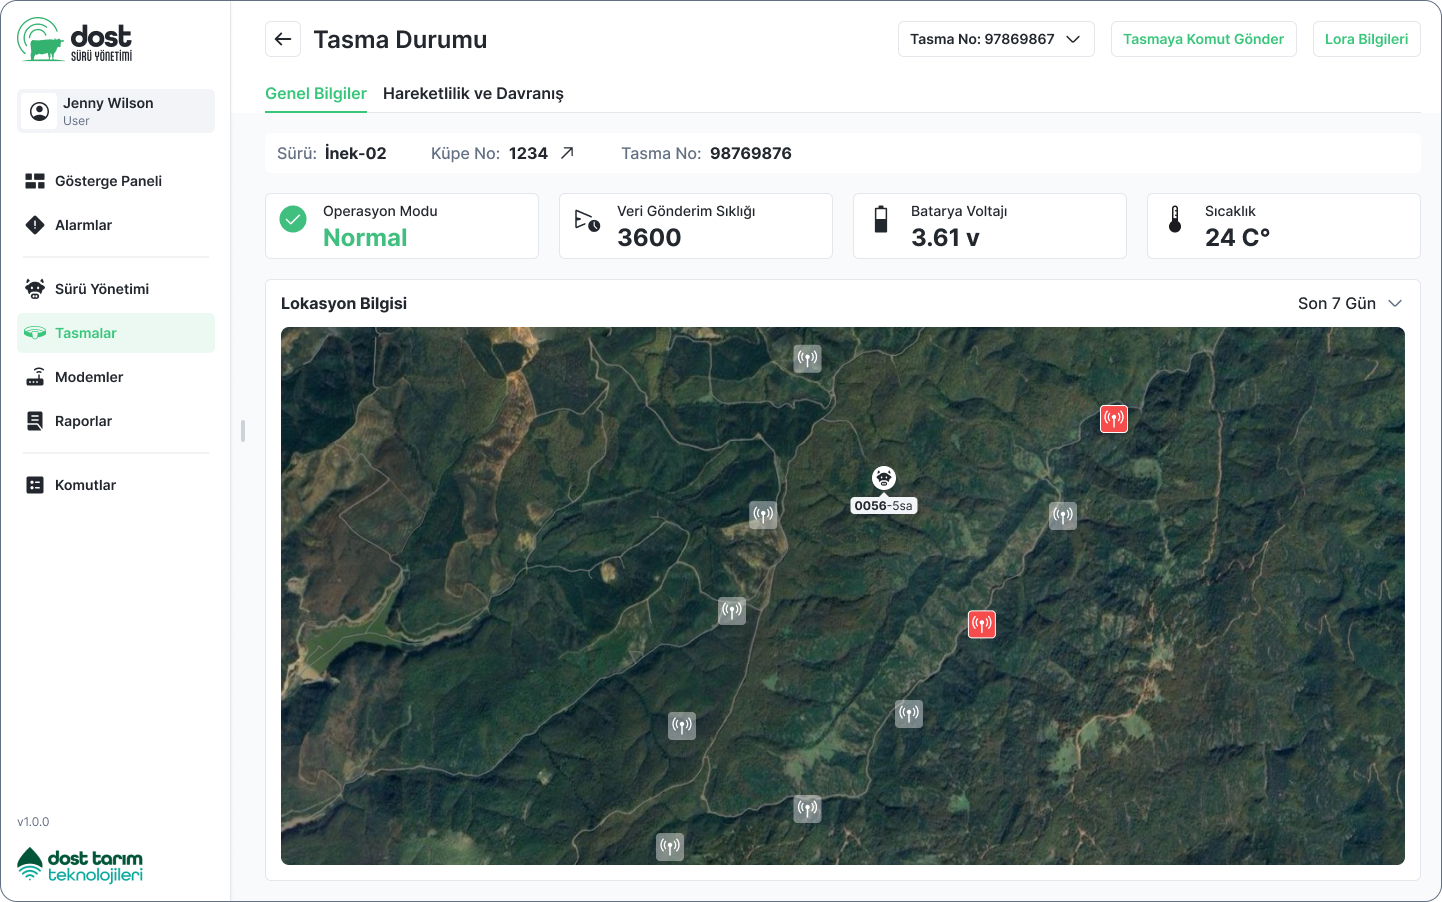This screenshot has width=1442, height=902.
Task: Open Komutlar page
Action: pos(116,485)
